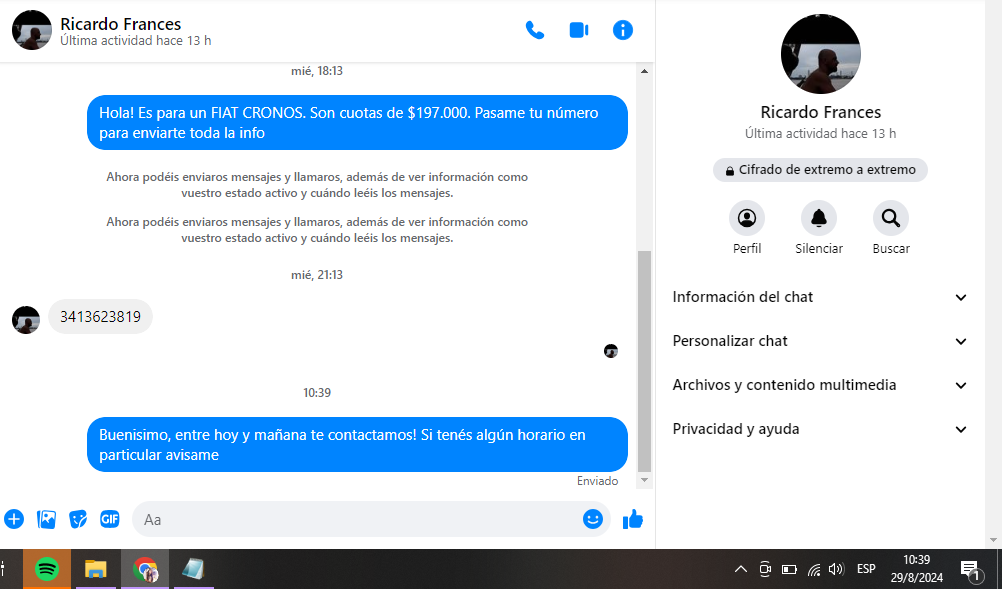Image resolution: width=1002 pixels, height=589 pixels.
Task: Click the Buscar magnifier icon
Action: click(891, 218)
